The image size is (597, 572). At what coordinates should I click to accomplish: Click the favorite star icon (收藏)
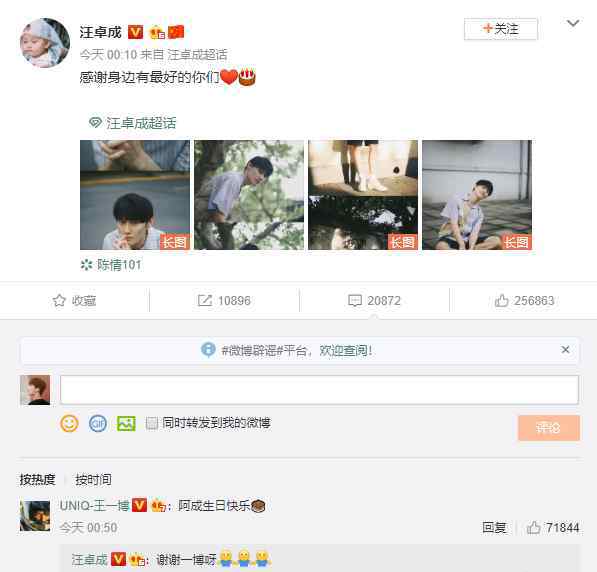click(x=59, y=300)
